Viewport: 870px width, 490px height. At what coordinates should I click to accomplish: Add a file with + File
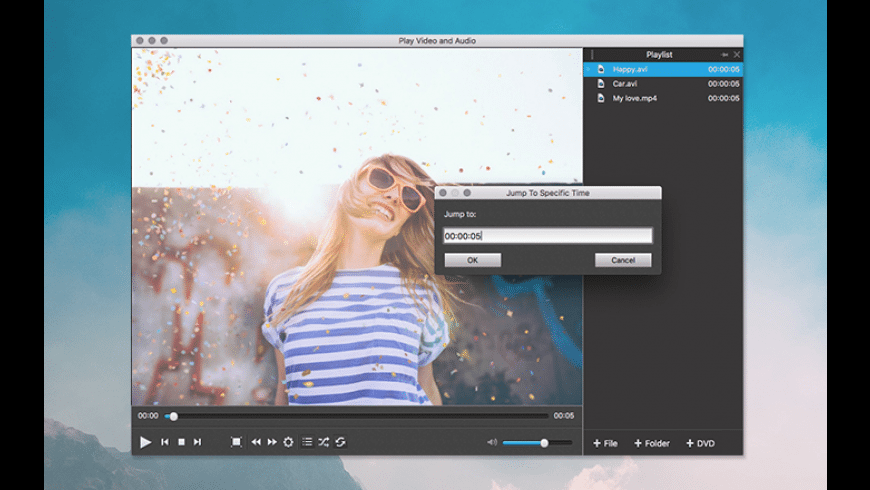click(x=605, y=443)
